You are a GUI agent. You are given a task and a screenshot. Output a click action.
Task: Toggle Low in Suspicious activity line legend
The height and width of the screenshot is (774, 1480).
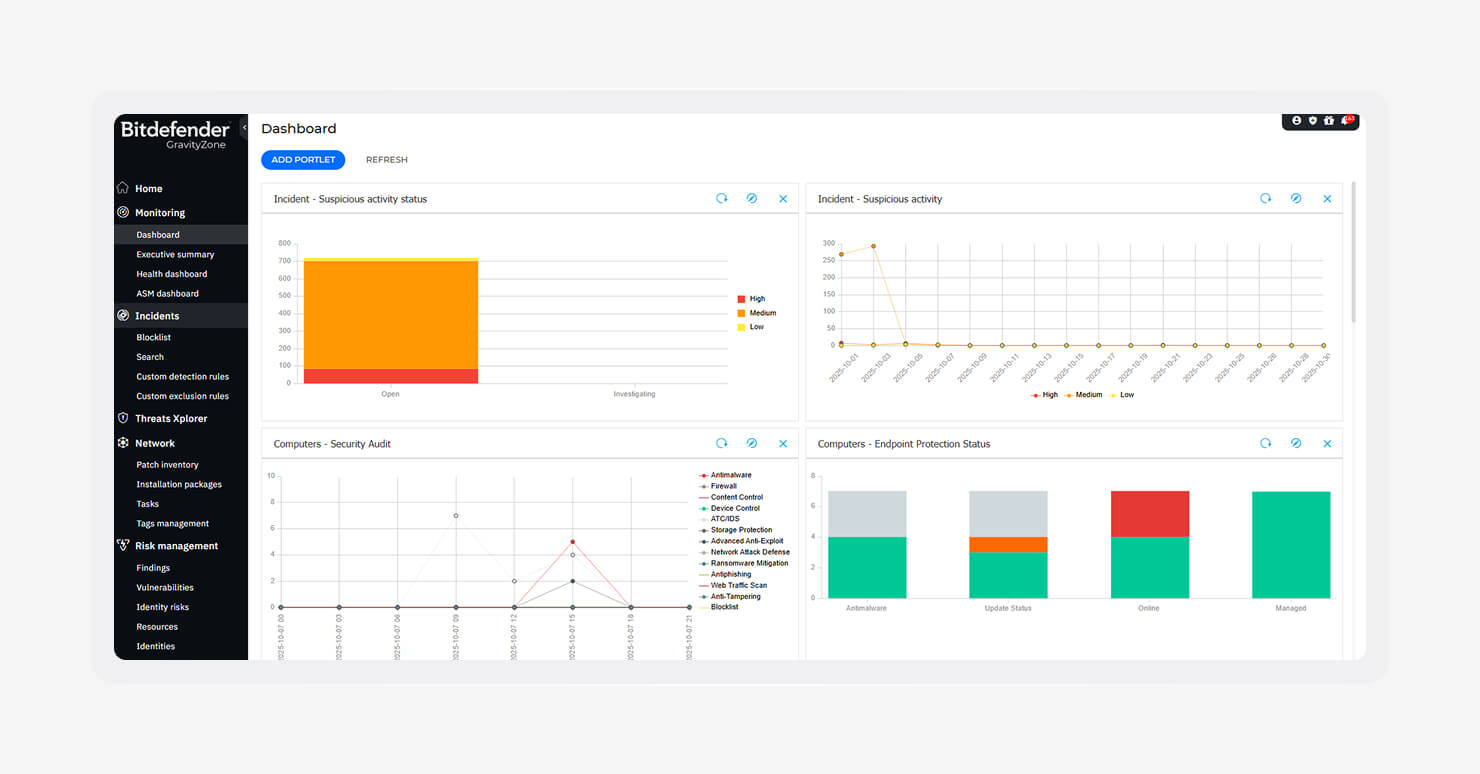coord(1121,395)
